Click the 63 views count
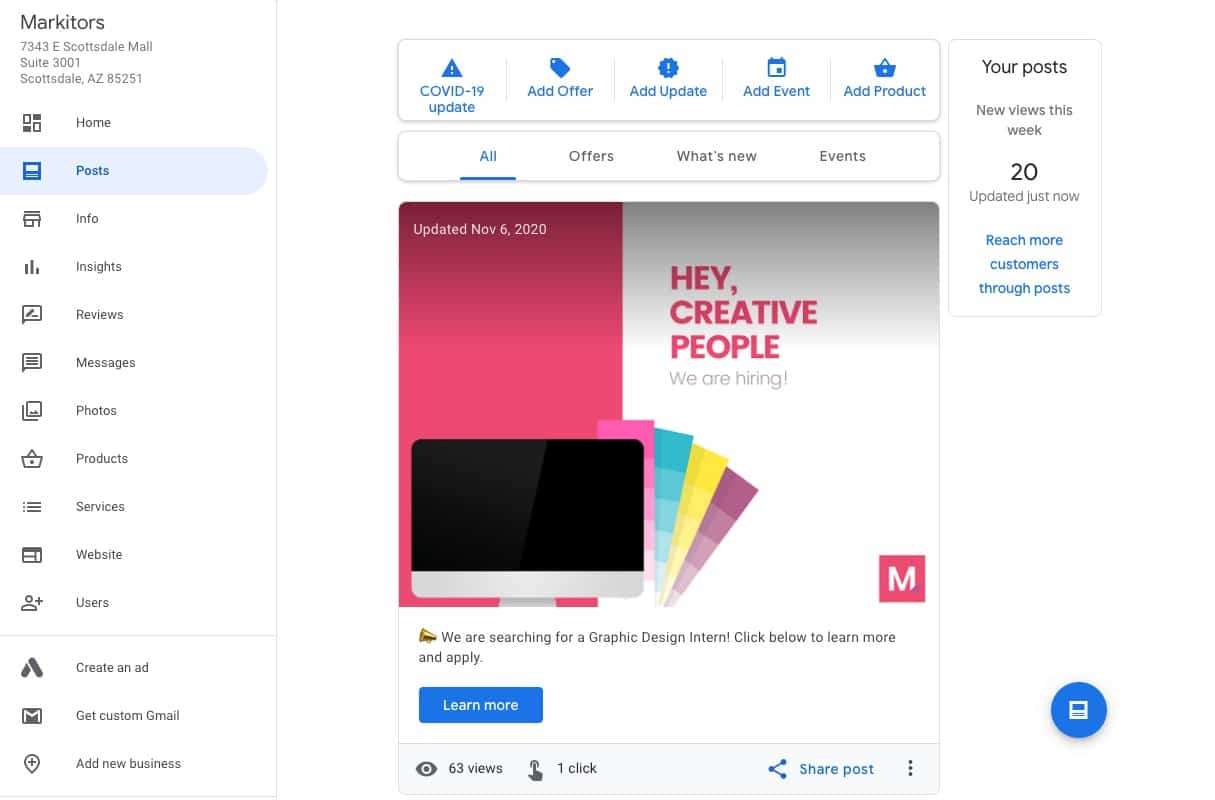The image size is (1215, 800). click(x=476, y=769)
